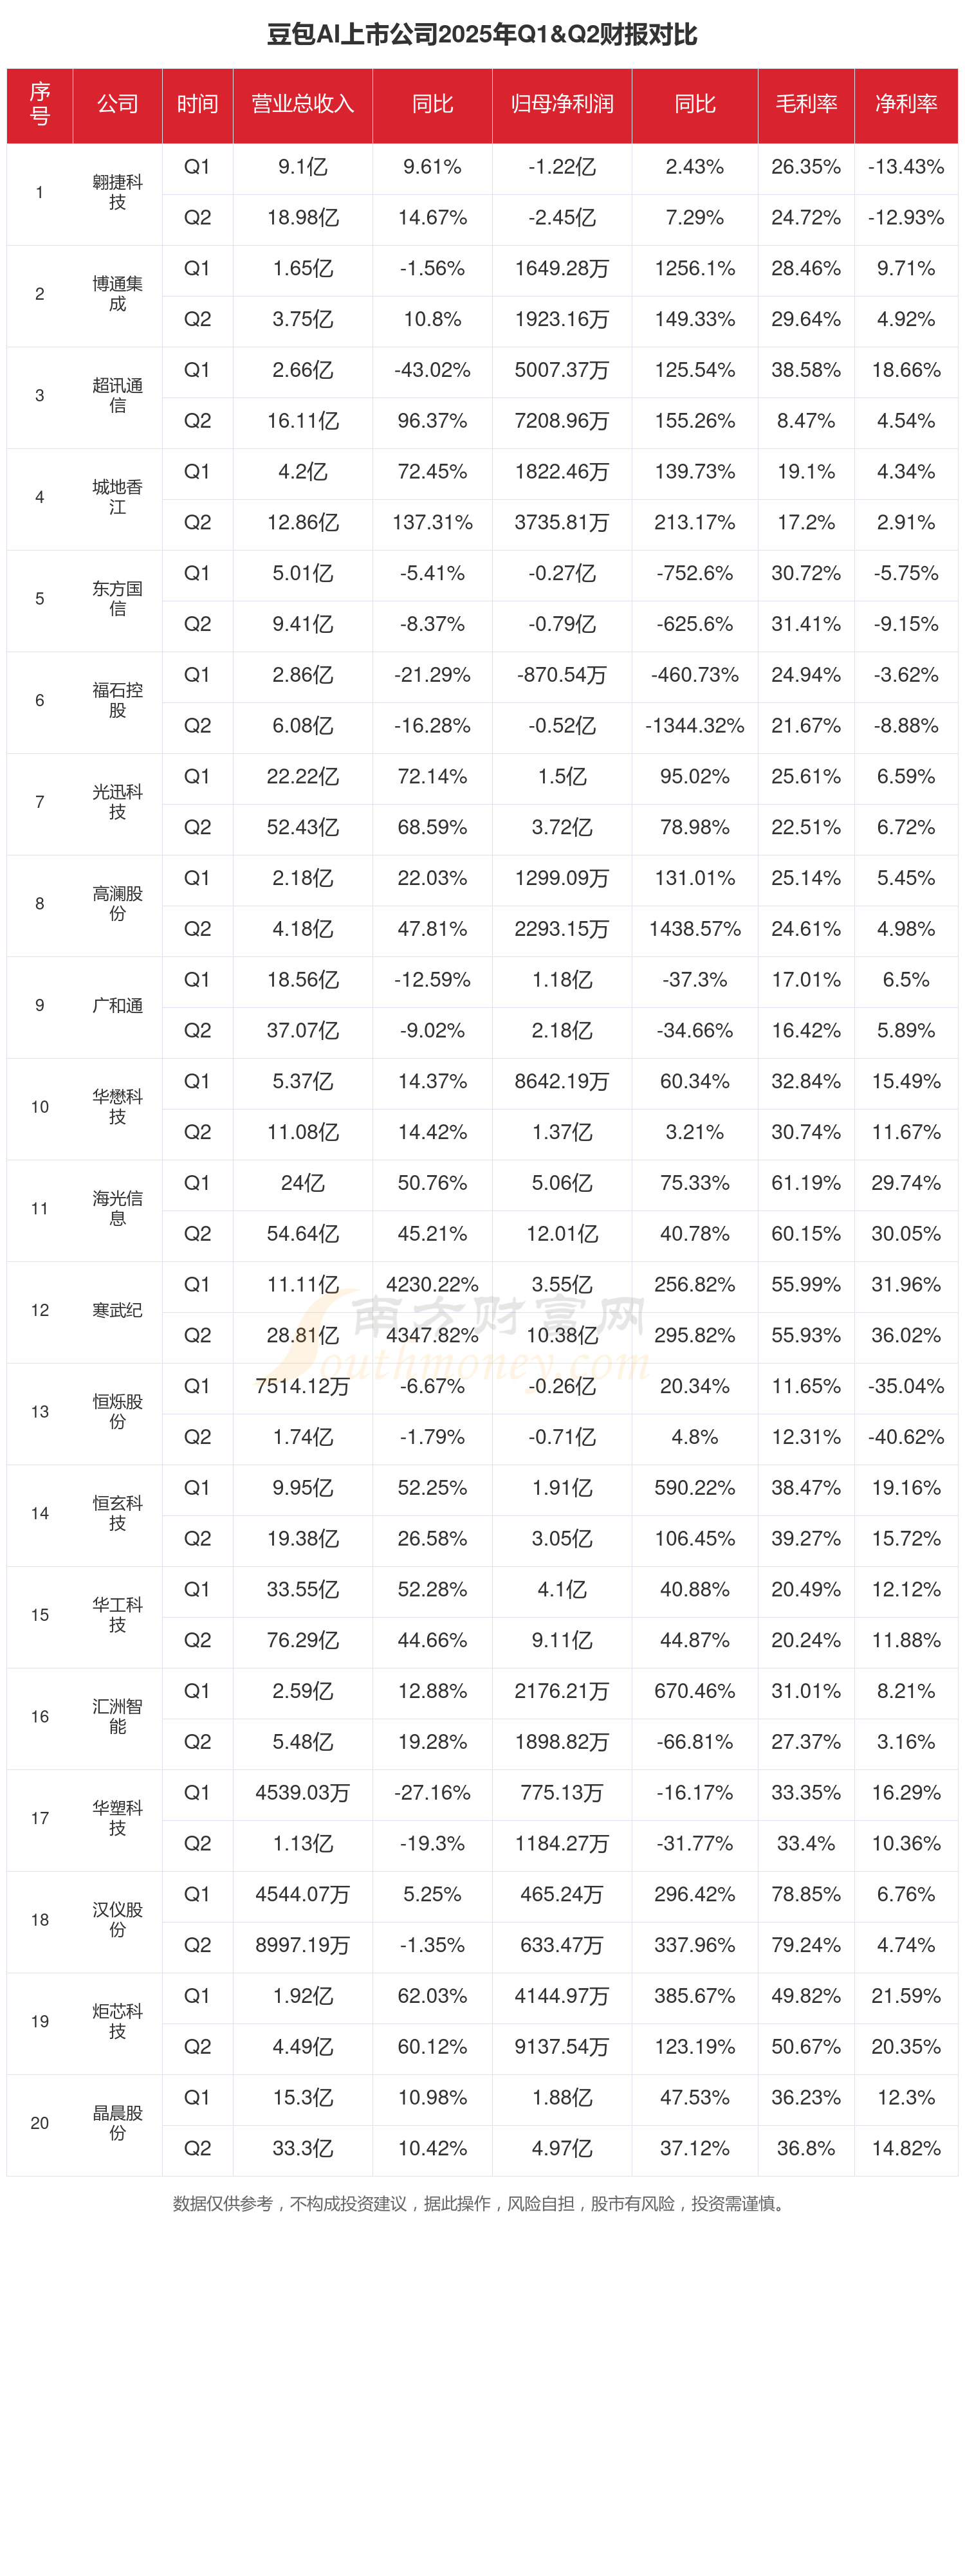The width and height of the screenshot is (965, 2576).
Task: Click 广和通 in the company column
Action: 117,1005
